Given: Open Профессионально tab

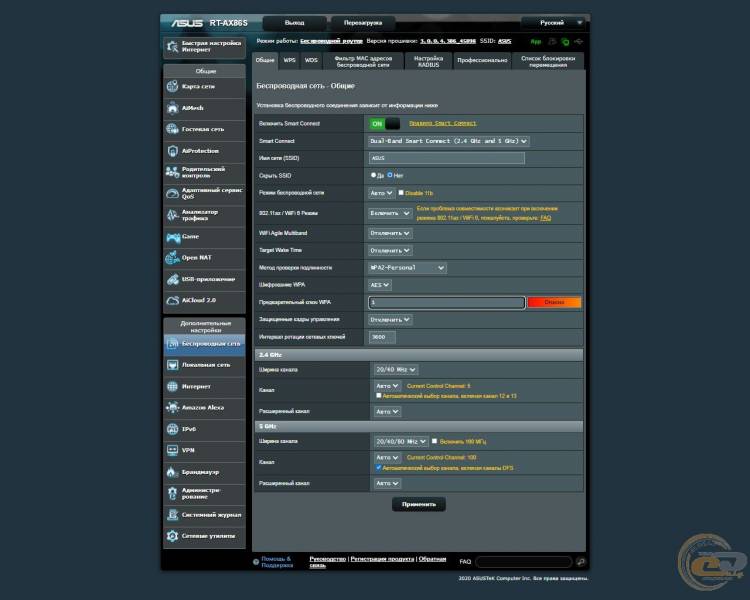Looking at the screenshot, I should [x=482, y=61].
